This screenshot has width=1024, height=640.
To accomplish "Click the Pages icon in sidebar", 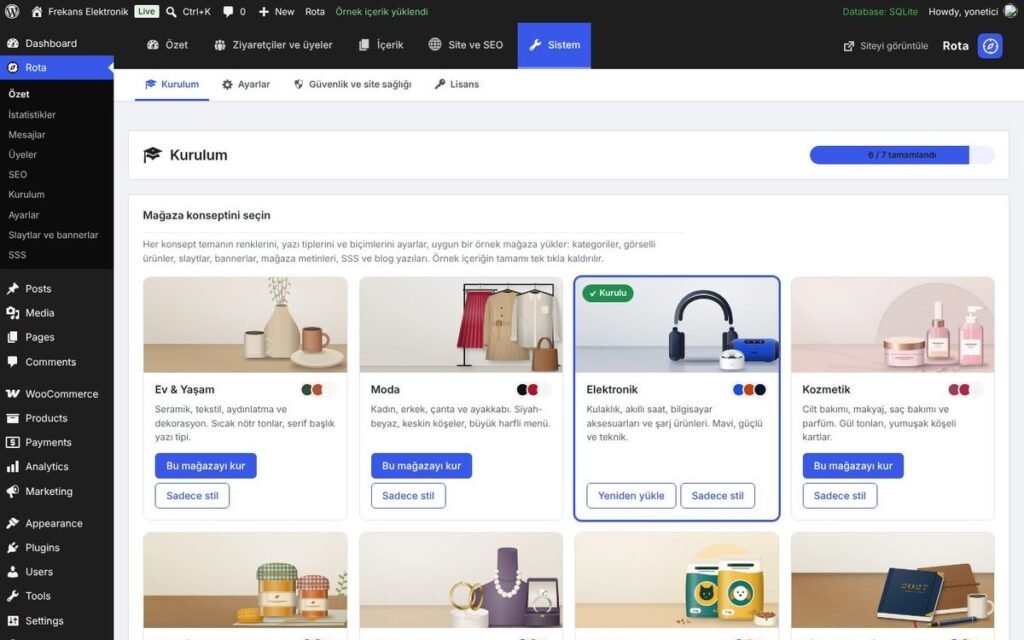I will (12, 337).
